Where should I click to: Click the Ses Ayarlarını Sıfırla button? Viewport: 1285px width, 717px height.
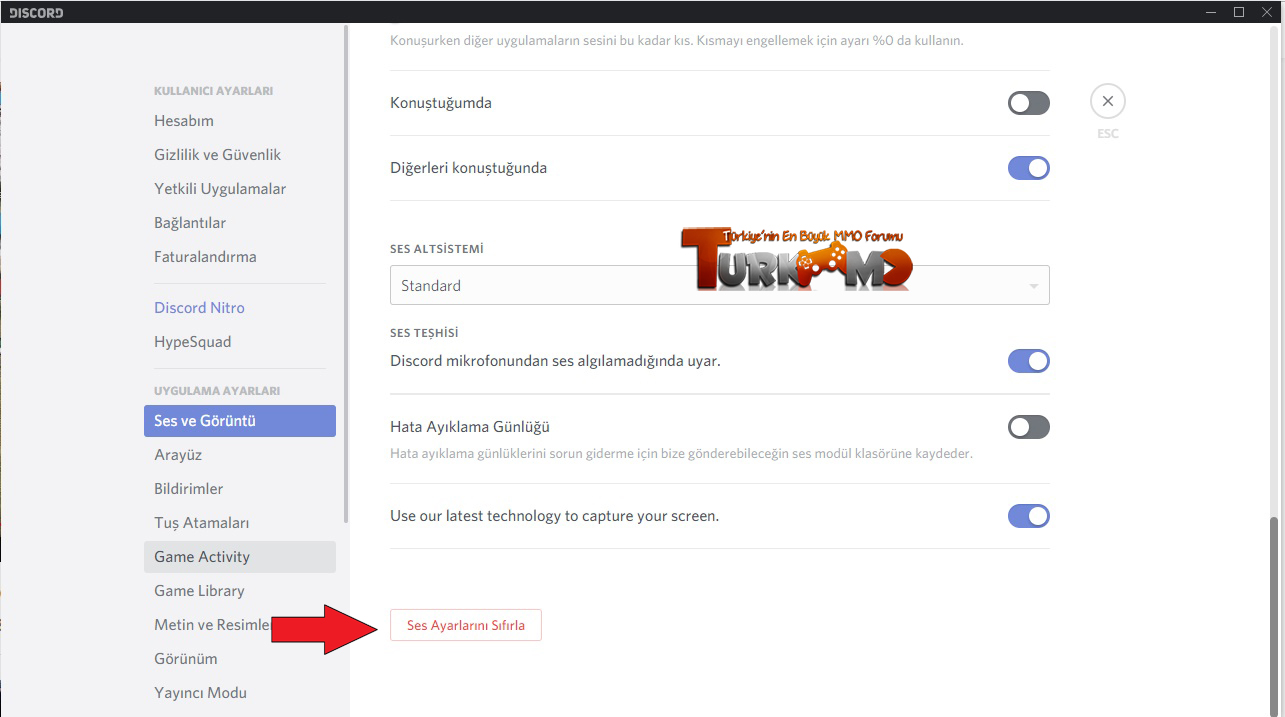pos(466,625)
